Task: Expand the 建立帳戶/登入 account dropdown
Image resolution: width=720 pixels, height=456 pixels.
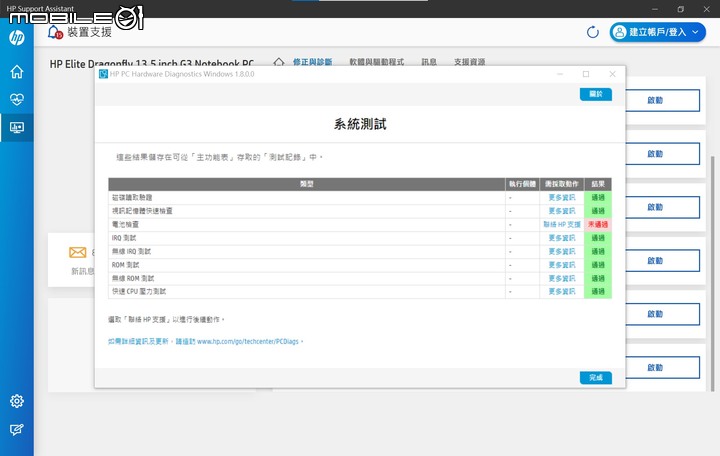Action: (657, 32)
